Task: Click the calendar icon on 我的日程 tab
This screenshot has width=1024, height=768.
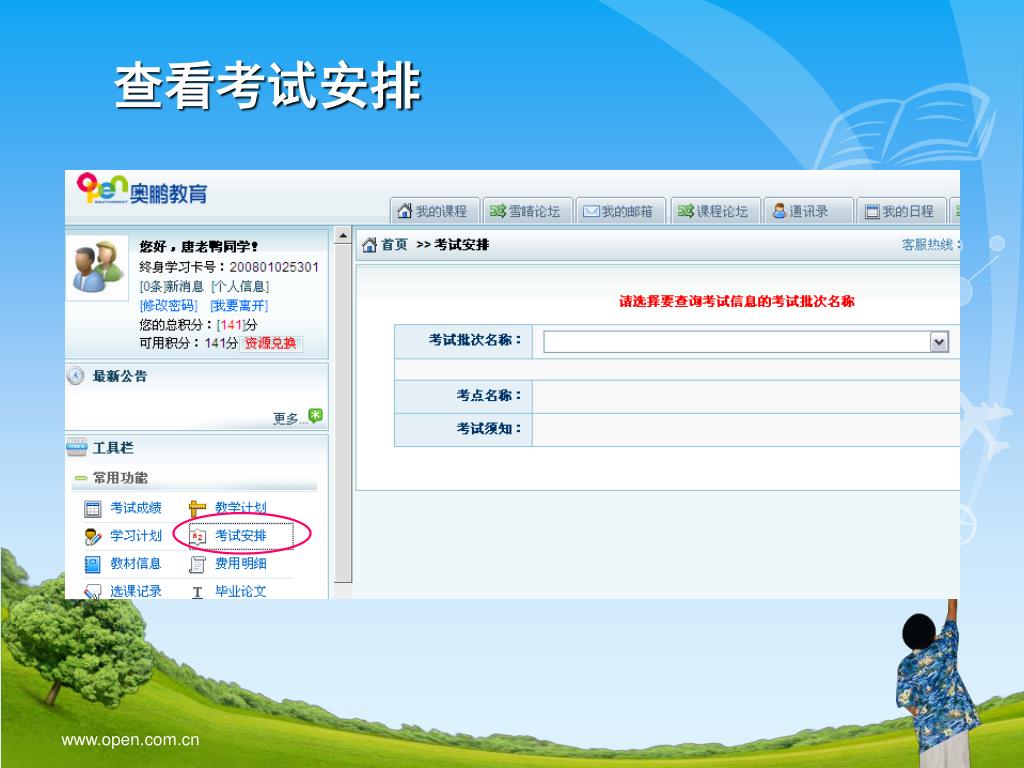Action: [x=872, y=211]
